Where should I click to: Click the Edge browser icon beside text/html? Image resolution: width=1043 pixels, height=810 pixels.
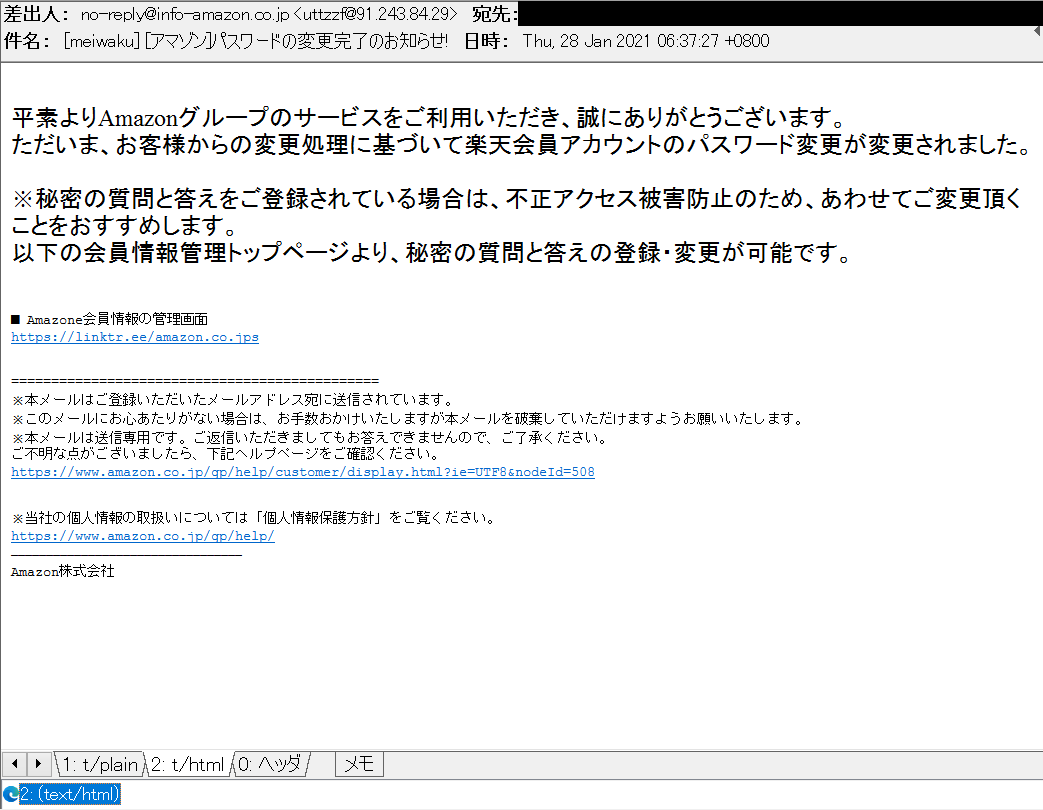[x=11, y=794]
